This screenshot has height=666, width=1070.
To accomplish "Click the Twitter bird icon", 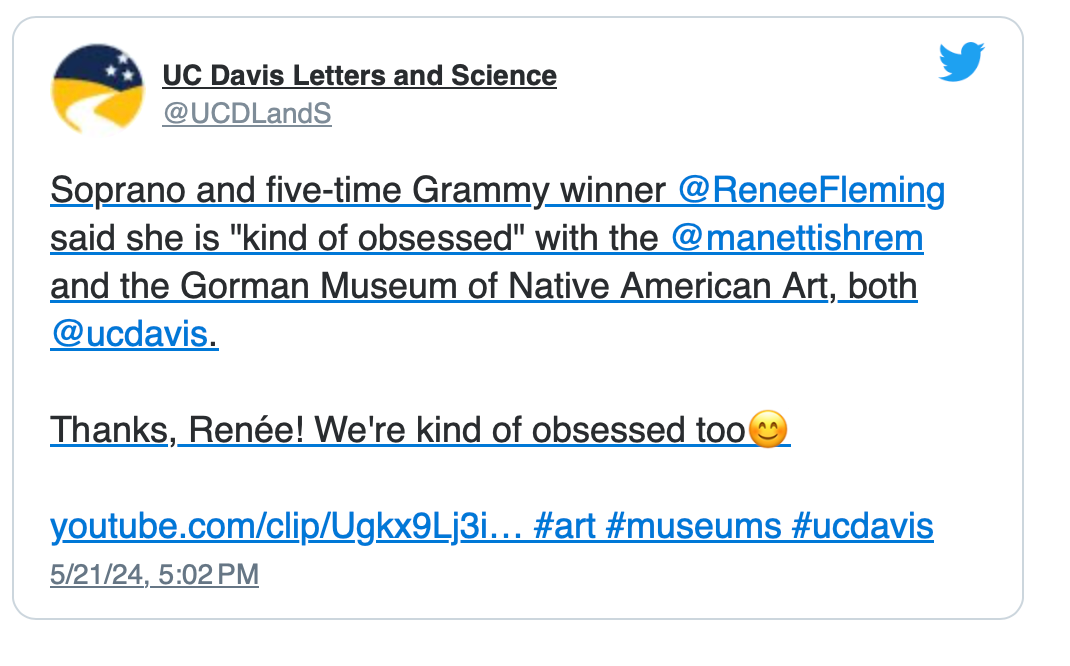I will point(961,60).
